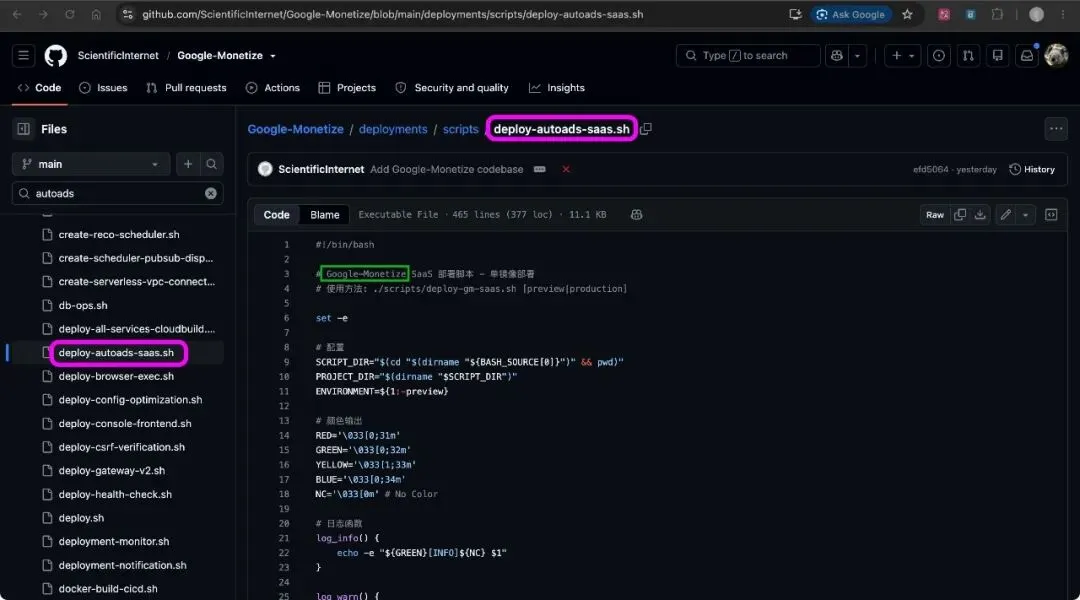Open docker-build-cicd.sh file

click(x=107, y=589)
